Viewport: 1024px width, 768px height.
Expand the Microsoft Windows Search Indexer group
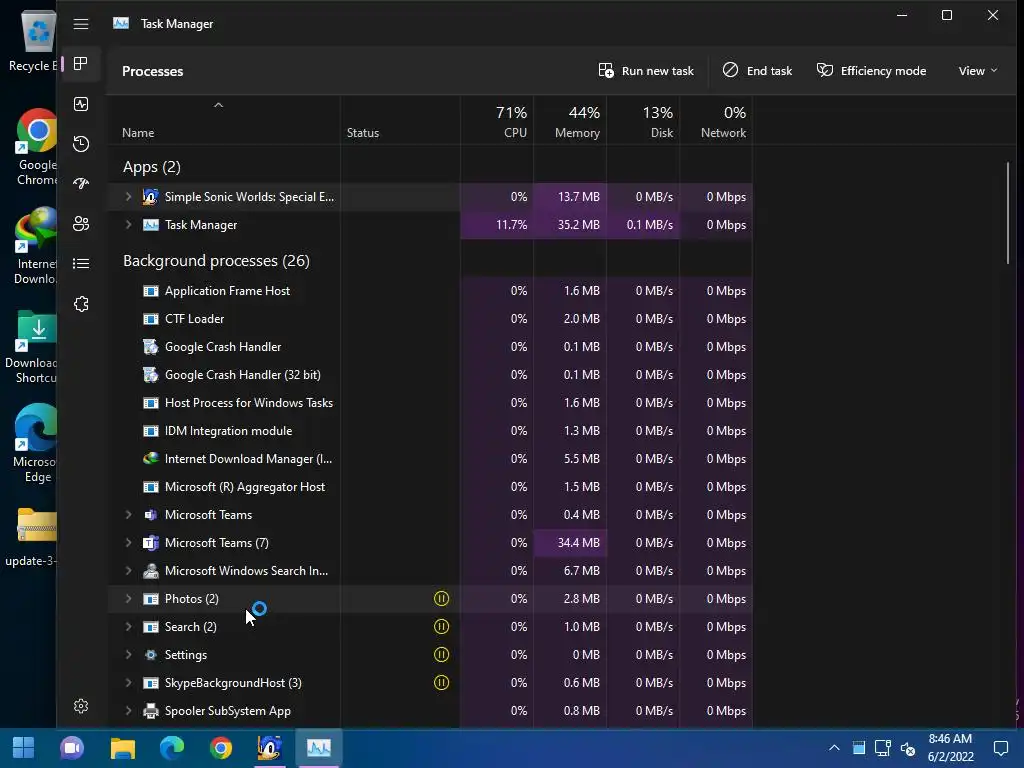pyautogui.click(x=129, y=571)
